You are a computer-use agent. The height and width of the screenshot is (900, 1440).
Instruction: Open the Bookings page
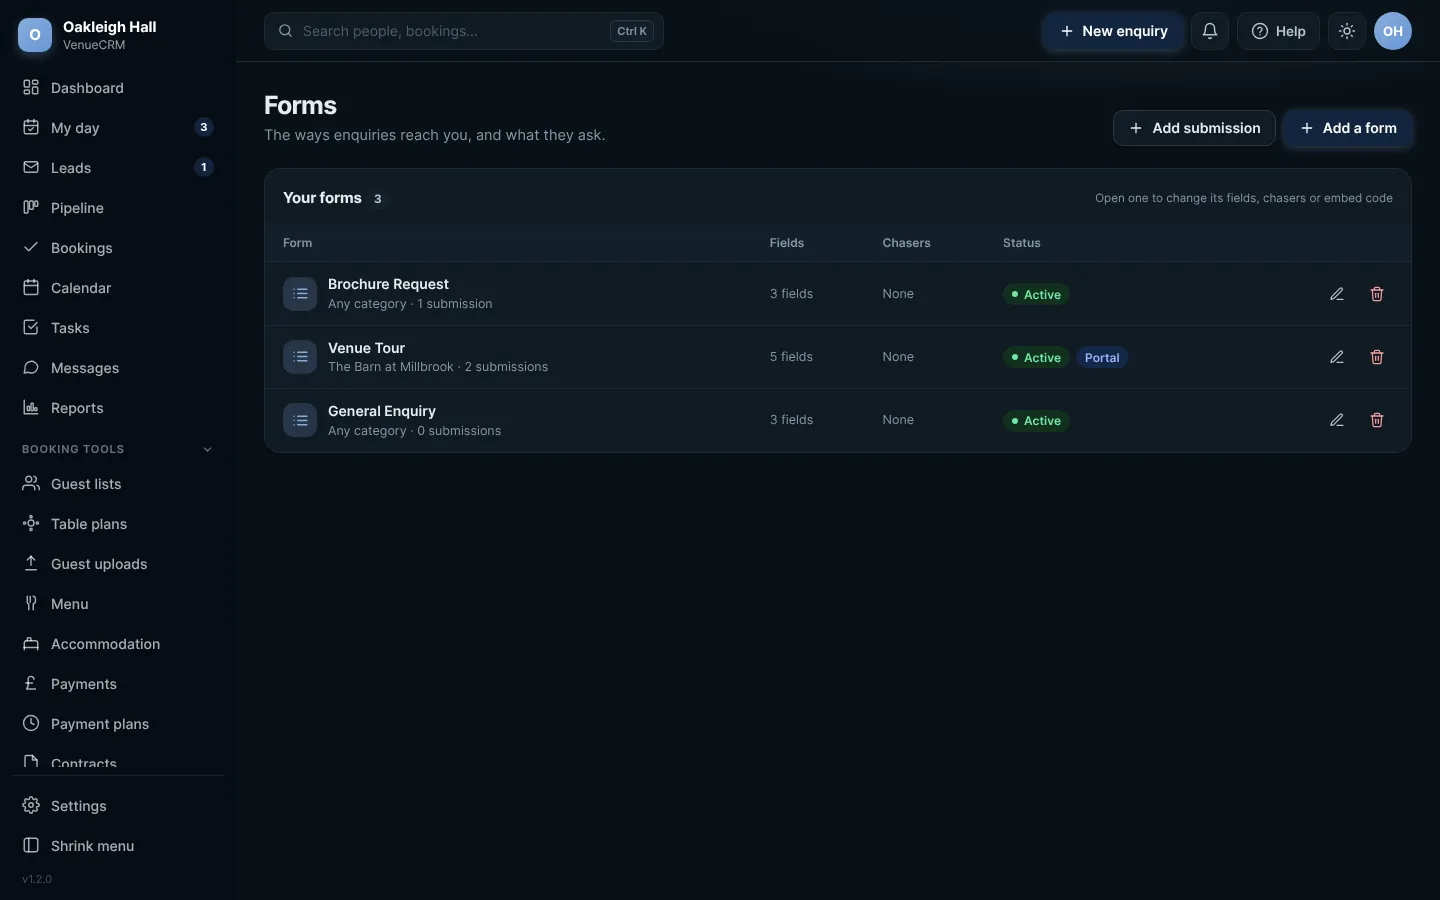118,248
